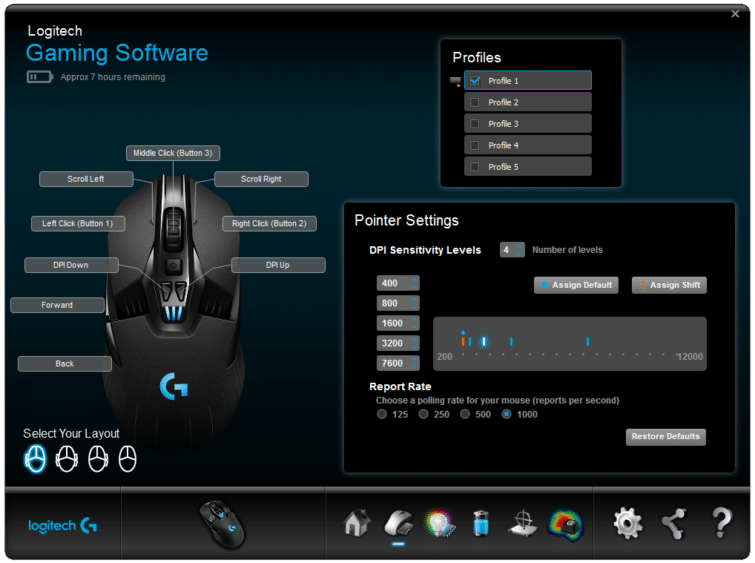The height and width of the screenshot is (563, 755).
Task: Select the fourth mouse layout icon
Action: (x=128, y=458)
